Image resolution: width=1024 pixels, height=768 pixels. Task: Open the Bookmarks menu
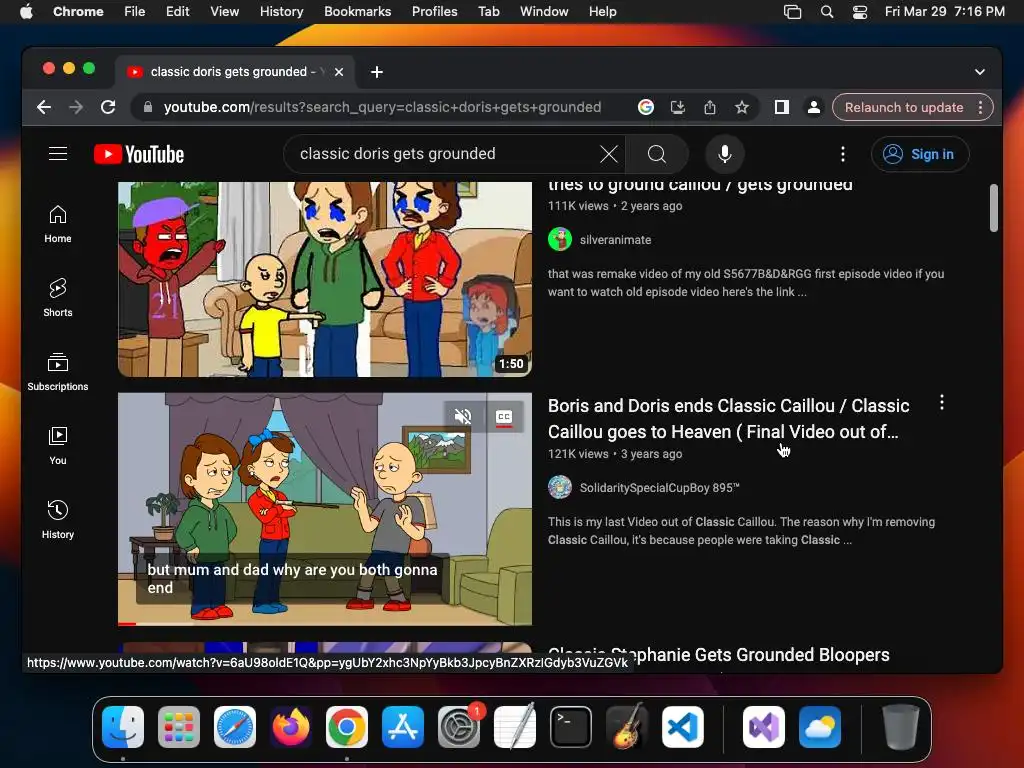(357, 12)
